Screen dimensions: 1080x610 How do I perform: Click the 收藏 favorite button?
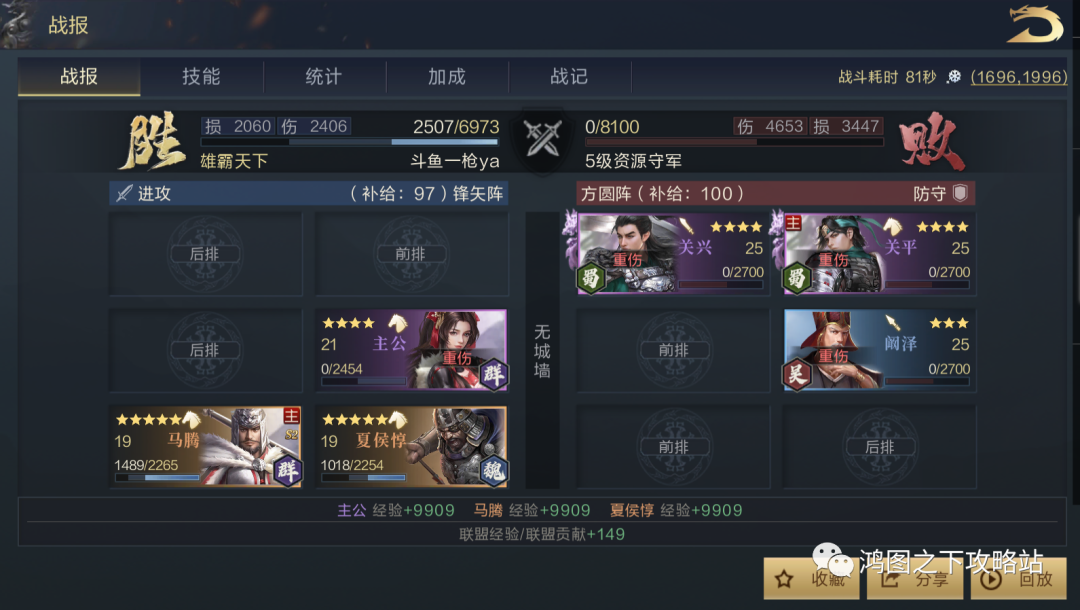coord(811,579)
